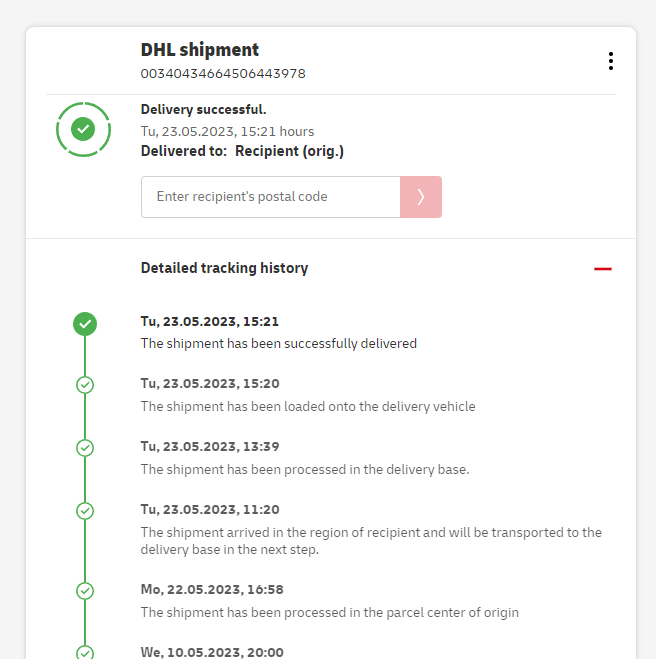Click the DHL shipment title
This screenshot has width=656, height=659.
(x=200, y=50)
